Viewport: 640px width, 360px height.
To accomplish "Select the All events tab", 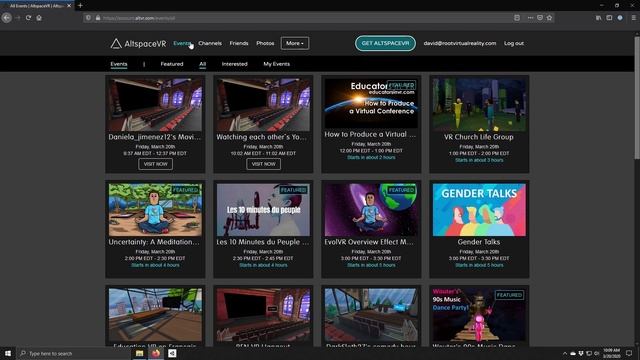I will (202, 64).
